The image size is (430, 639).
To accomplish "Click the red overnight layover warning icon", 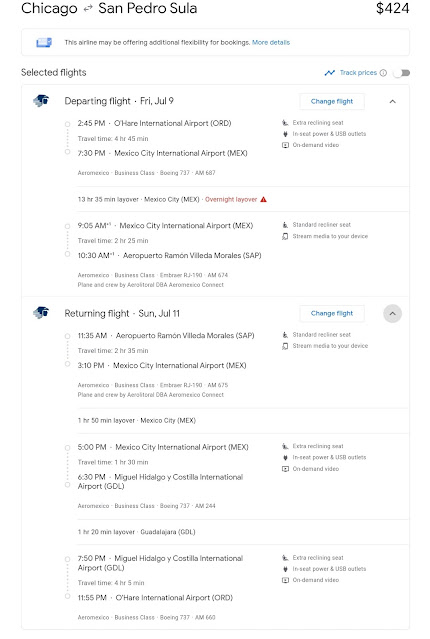I will 263,199.
